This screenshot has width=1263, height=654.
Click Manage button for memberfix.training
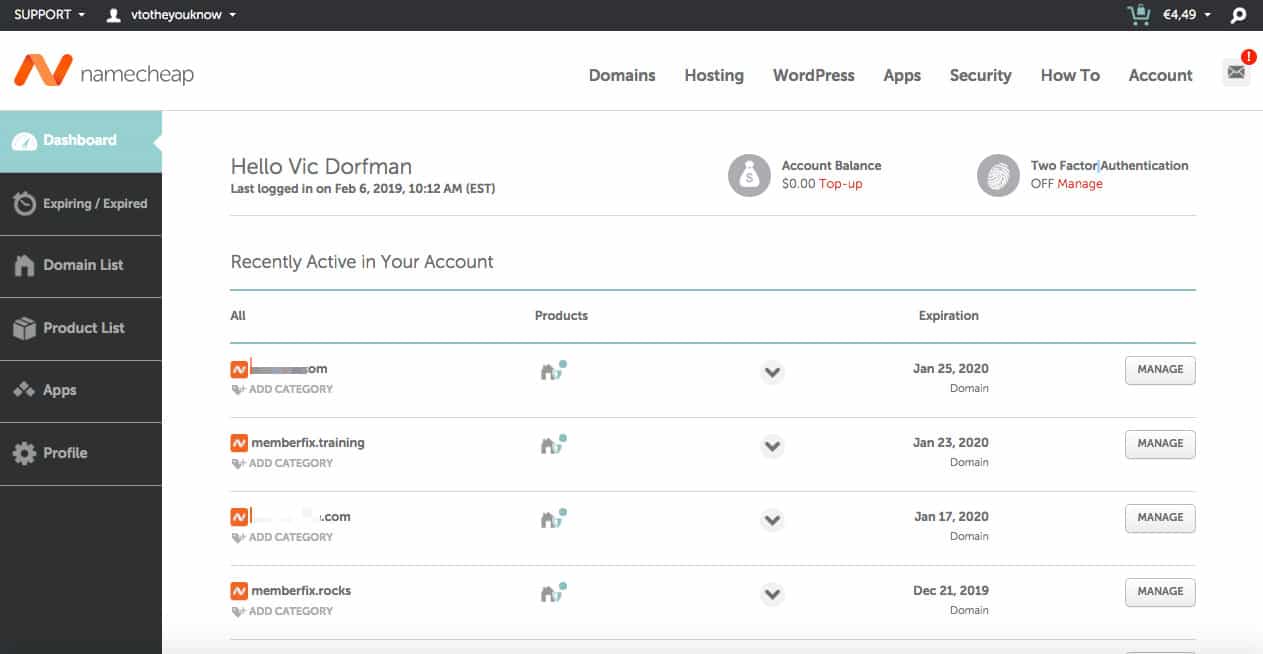point(1160,443)
